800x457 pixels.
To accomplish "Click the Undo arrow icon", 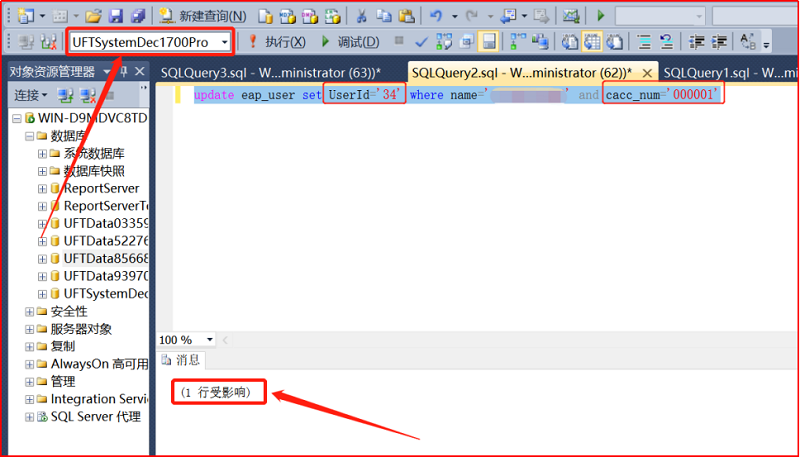I will coord(436,16).
